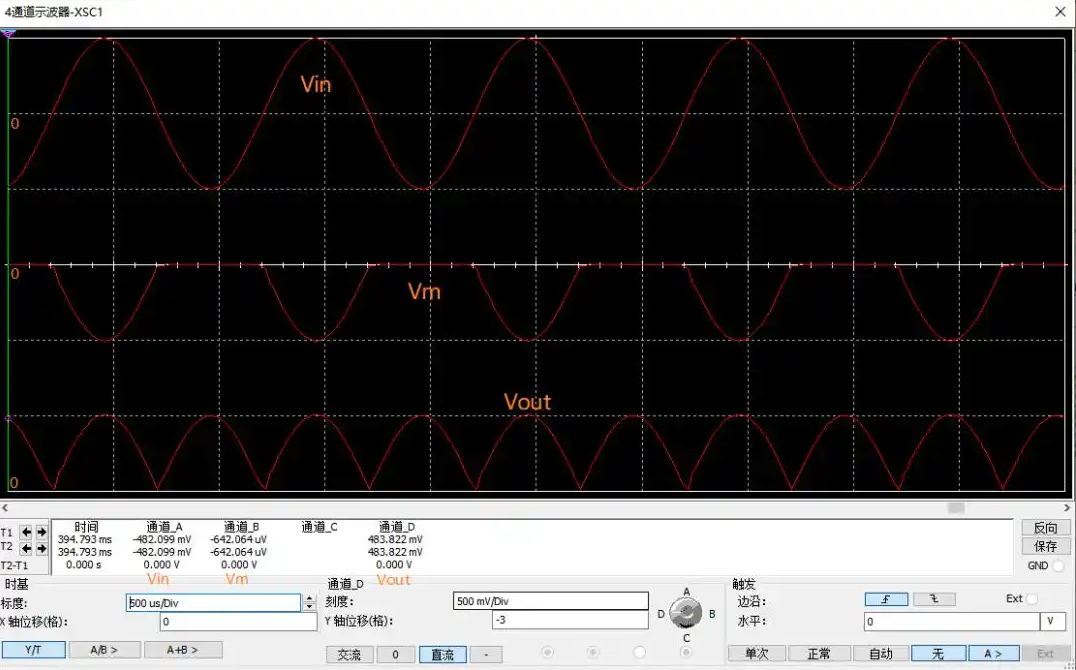Move cursor T1 left with its arrow
The width and height of the screenshot is (1076, 670).
[26, 532]
